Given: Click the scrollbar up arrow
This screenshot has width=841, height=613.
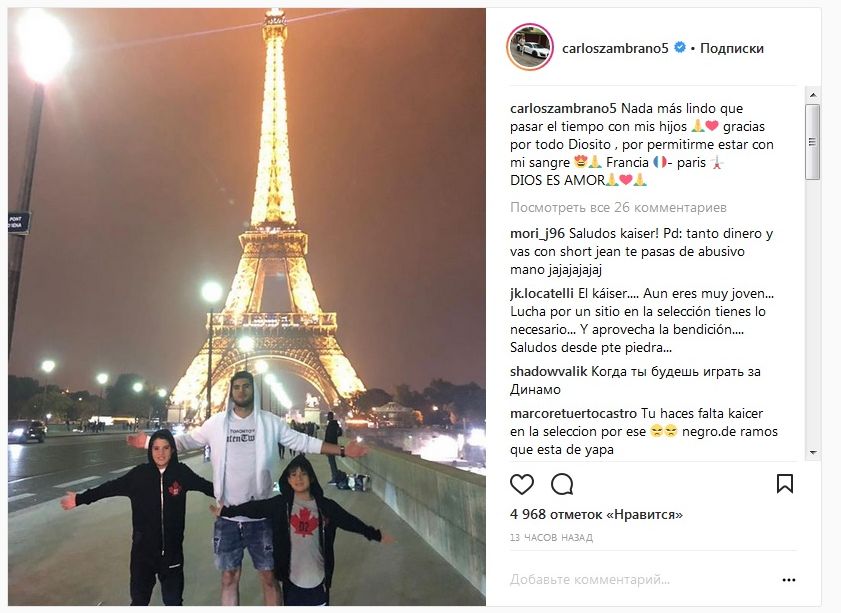Looking at the screenshot, I should tap(813, 94).
